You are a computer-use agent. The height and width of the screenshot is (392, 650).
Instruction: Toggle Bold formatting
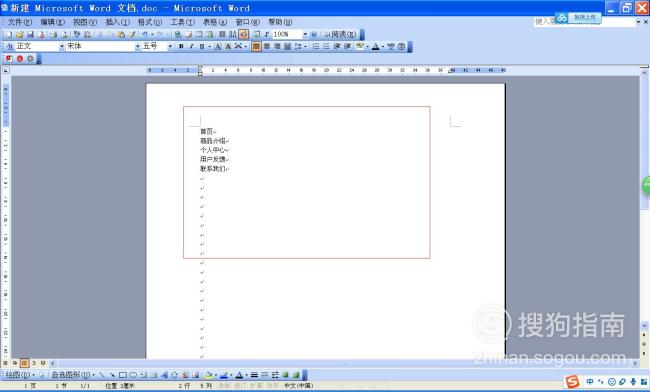click(x=181, y=46)
